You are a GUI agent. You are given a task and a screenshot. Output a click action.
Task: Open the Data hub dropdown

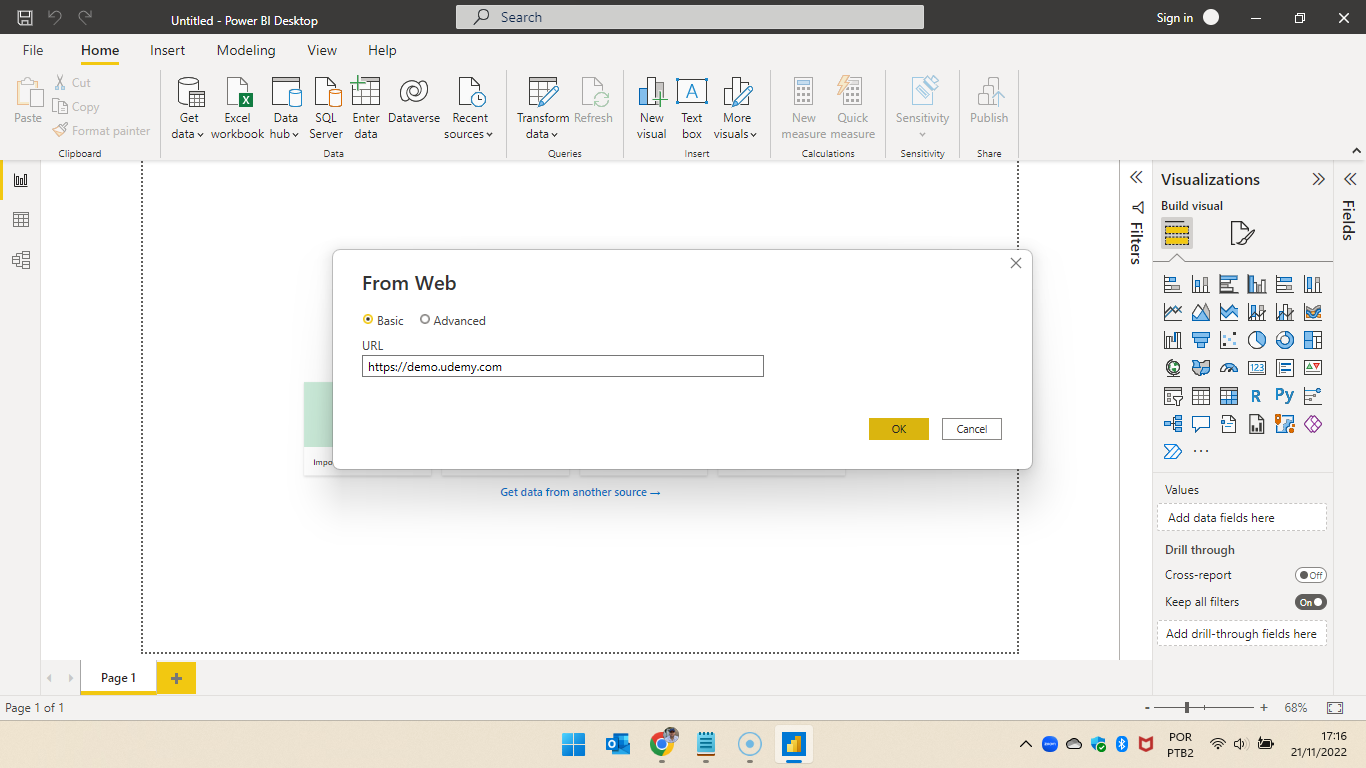[286, 108]
